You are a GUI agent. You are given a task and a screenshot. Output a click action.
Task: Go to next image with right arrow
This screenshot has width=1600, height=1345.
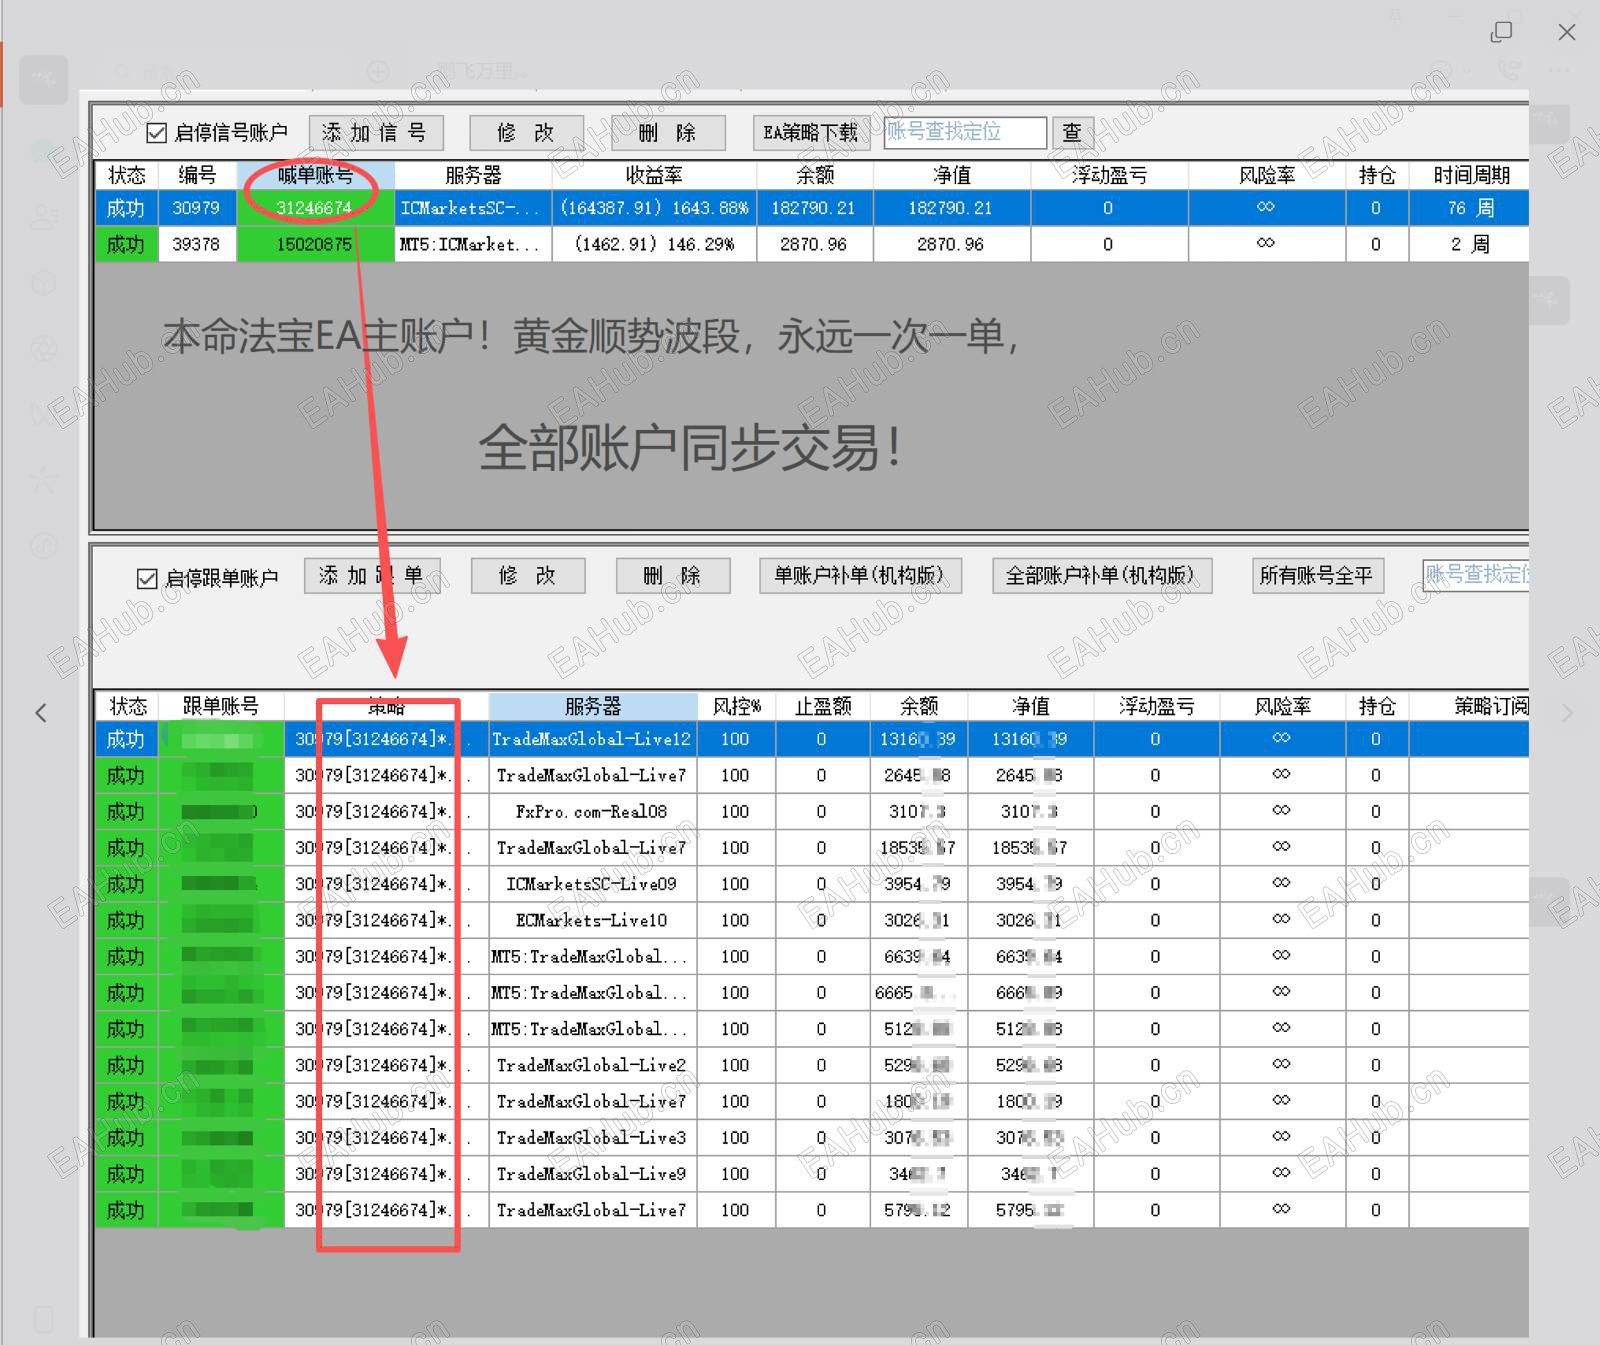click(x=1567, y=713)
